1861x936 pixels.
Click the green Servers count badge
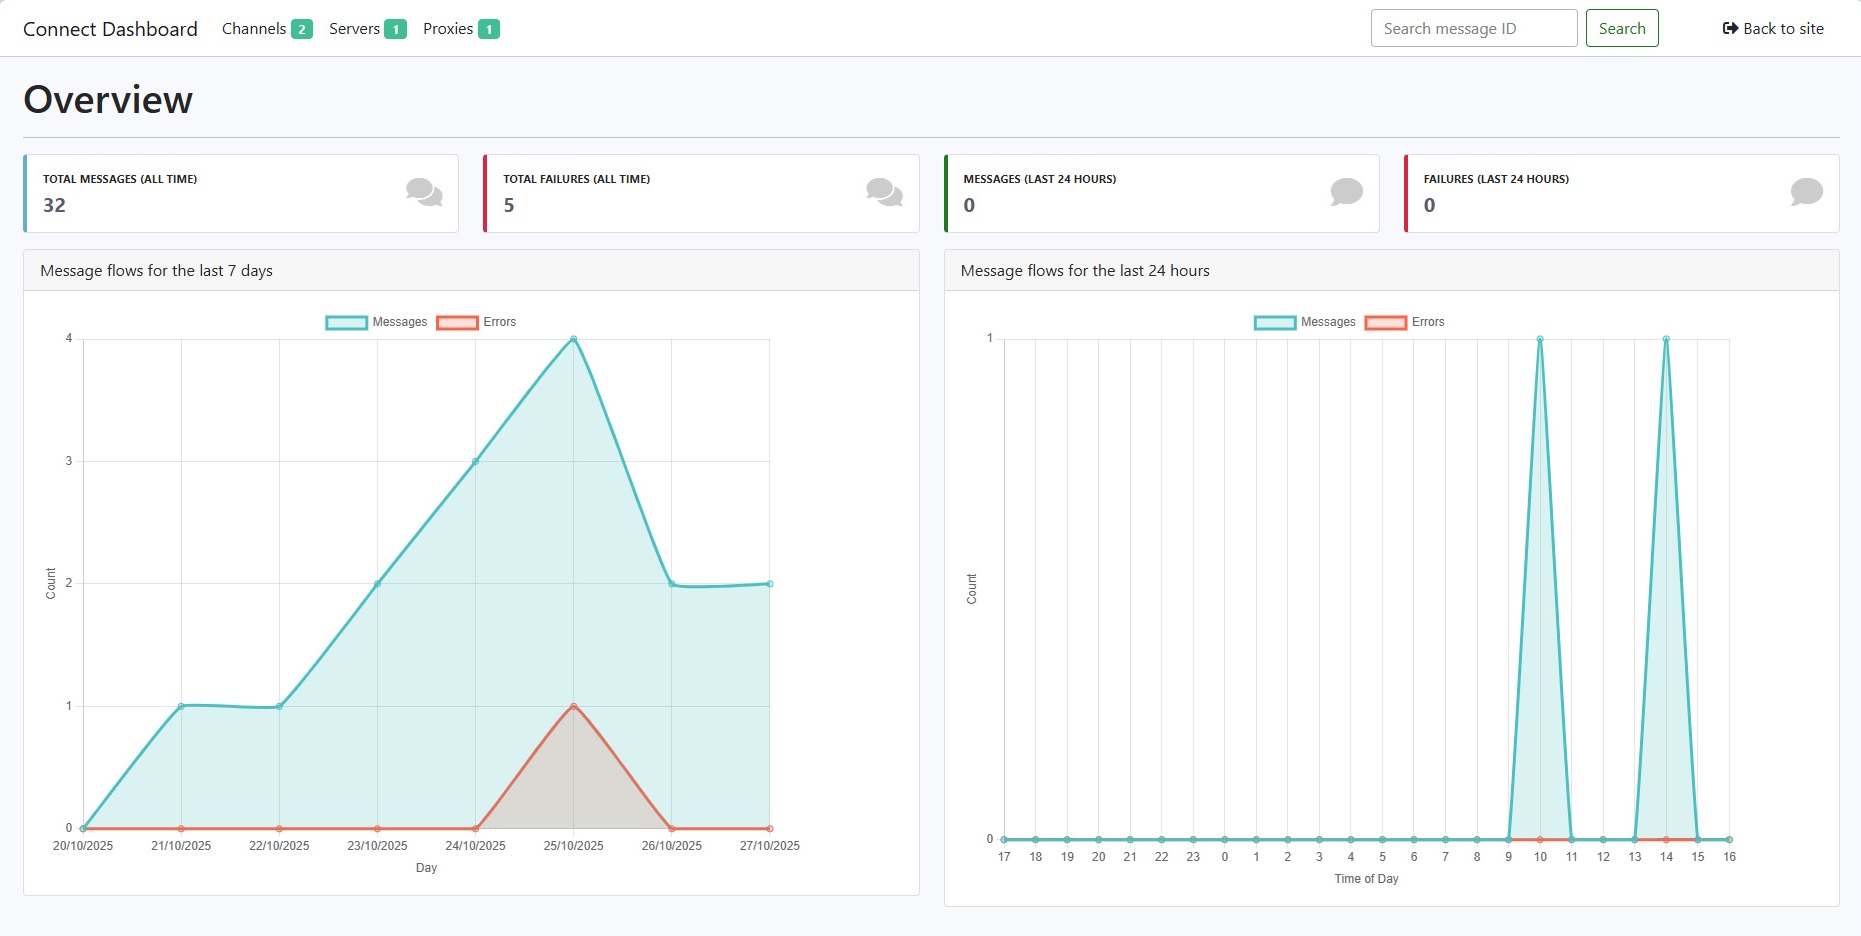click(x=396, y=29)
